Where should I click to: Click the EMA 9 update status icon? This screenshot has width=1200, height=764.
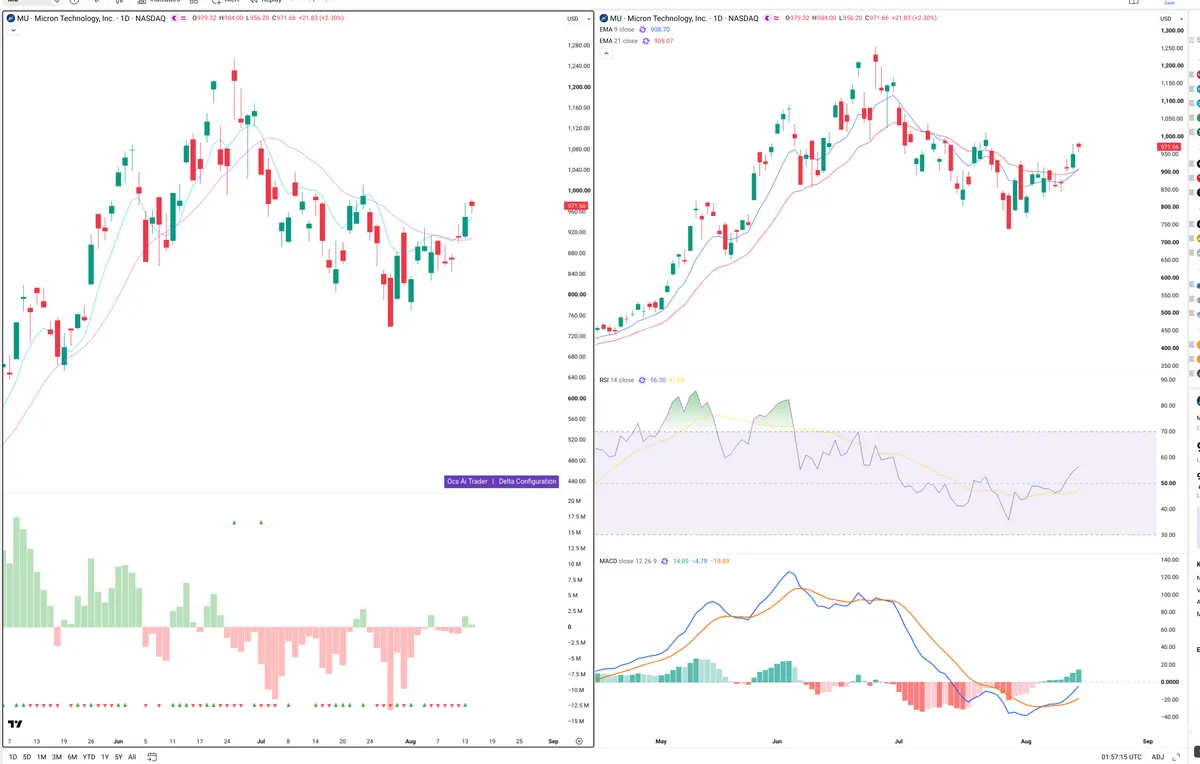click(642, 29)
